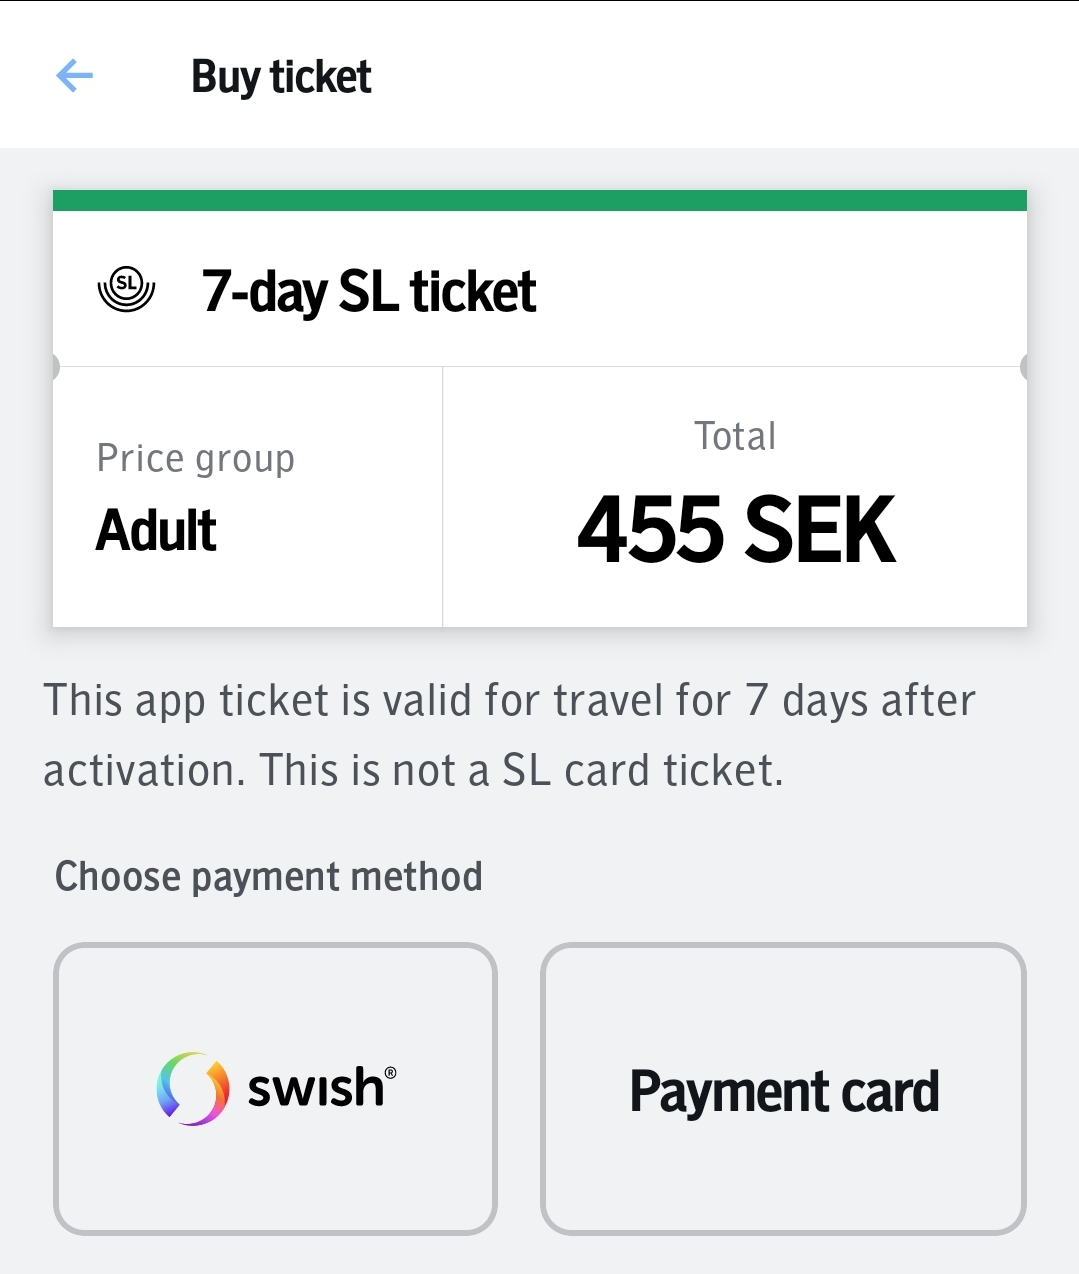Go back using the blue arrow

[x=75, y=76]
